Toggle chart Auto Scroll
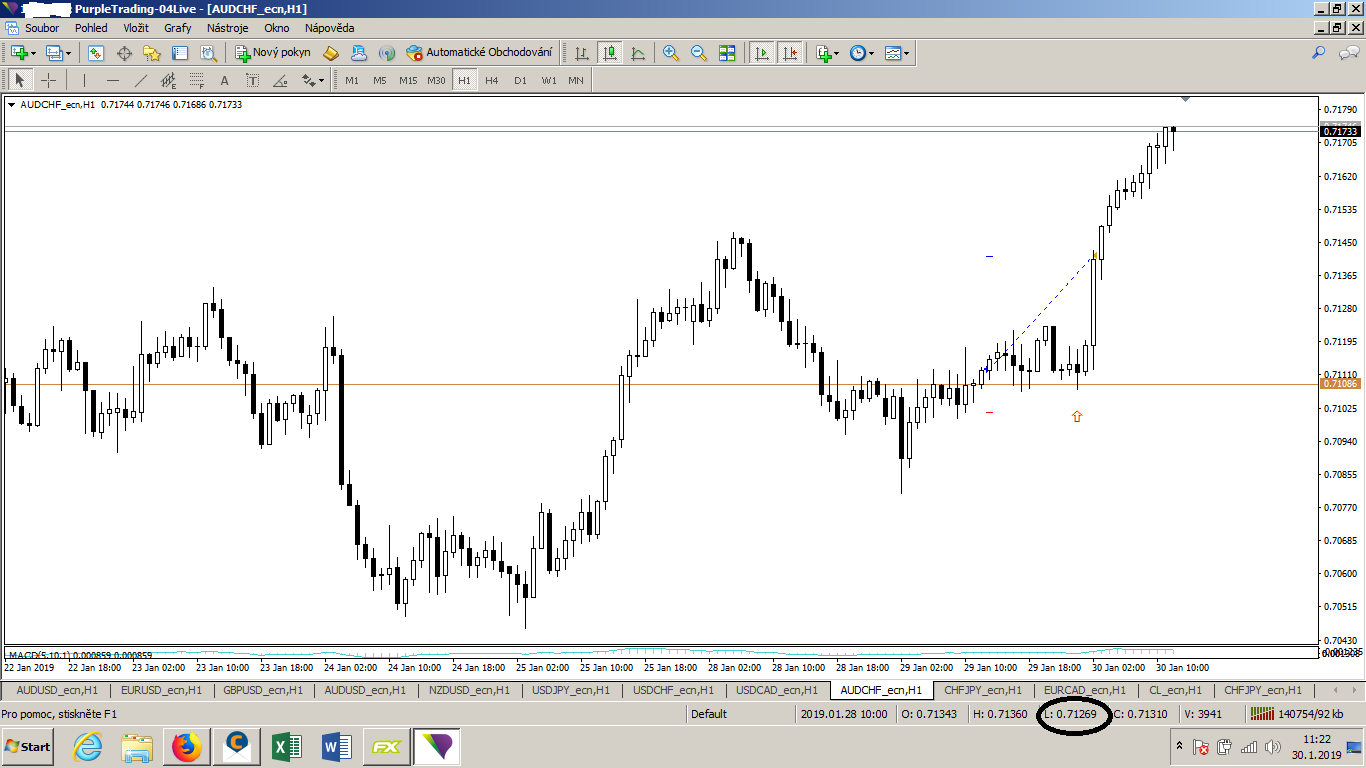The image size is (1366, 768). tap(762, 53)
